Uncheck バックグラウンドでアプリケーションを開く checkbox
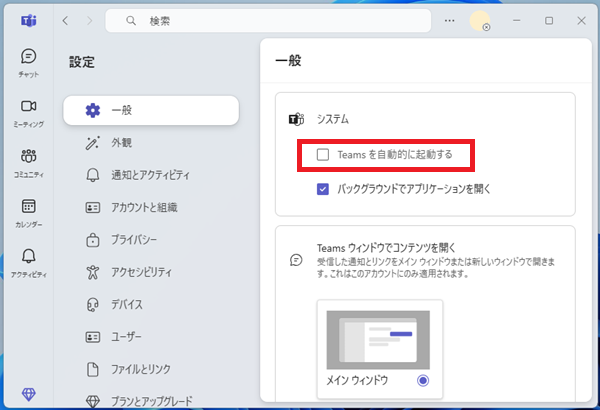 323,189
